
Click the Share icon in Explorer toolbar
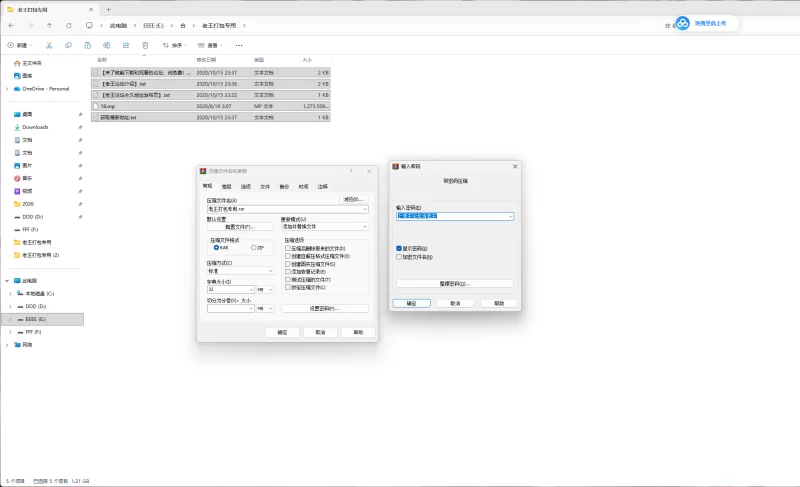tap(126, 45)
